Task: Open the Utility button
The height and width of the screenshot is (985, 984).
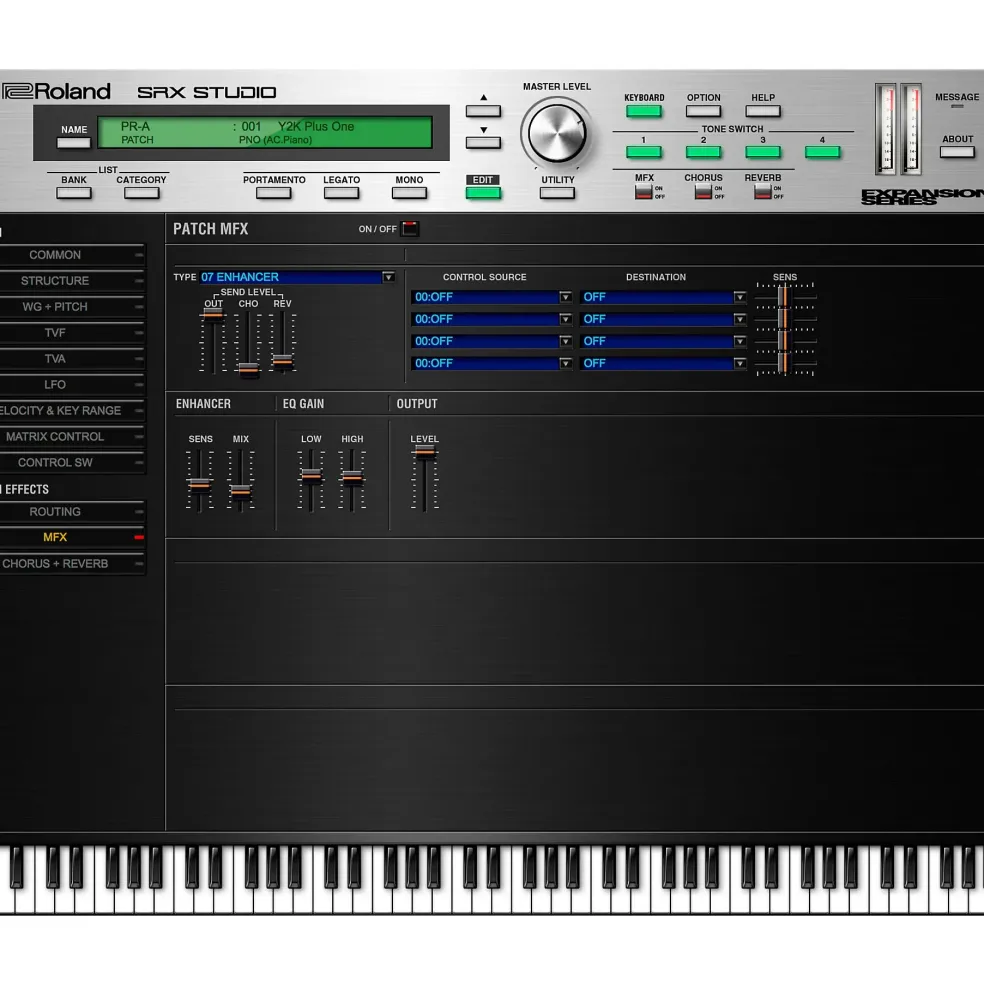Action: [x=557, y=193]
